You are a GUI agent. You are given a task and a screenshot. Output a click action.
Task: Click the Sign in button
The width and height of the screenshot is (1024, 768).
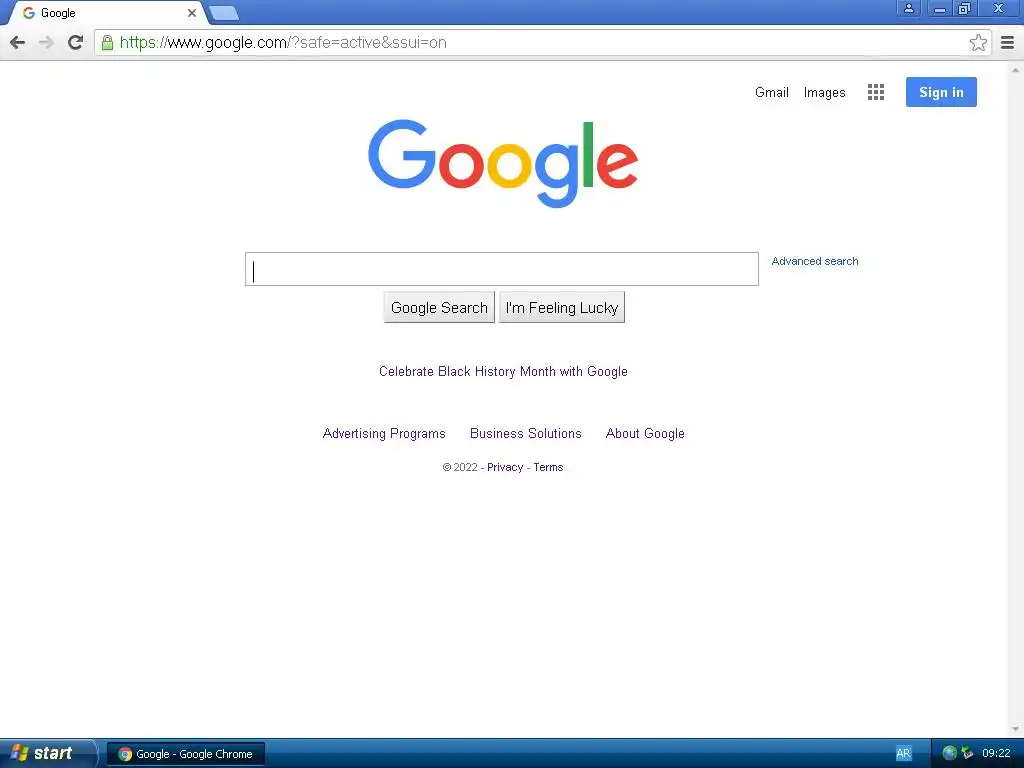(941, 92)
